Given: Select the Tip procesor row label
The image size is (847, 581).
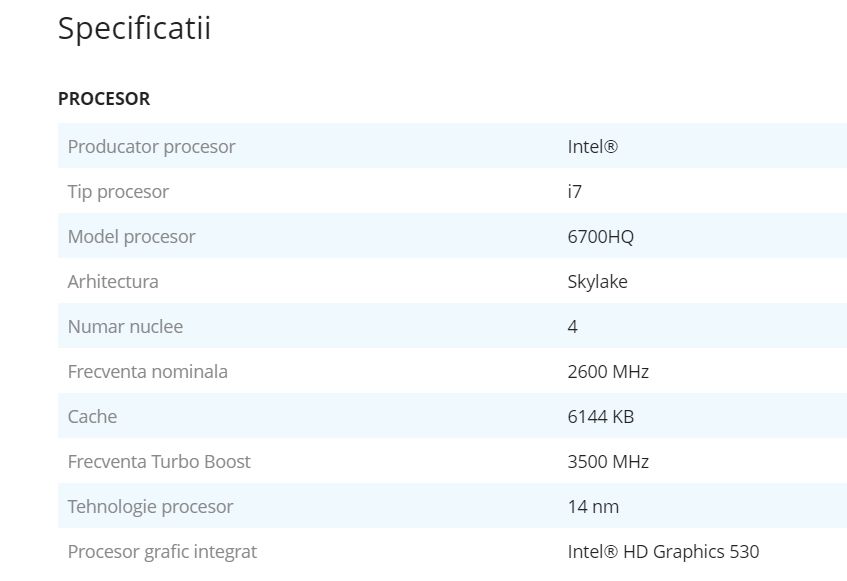Looking at the screenshot, I should tap(118, 192).
